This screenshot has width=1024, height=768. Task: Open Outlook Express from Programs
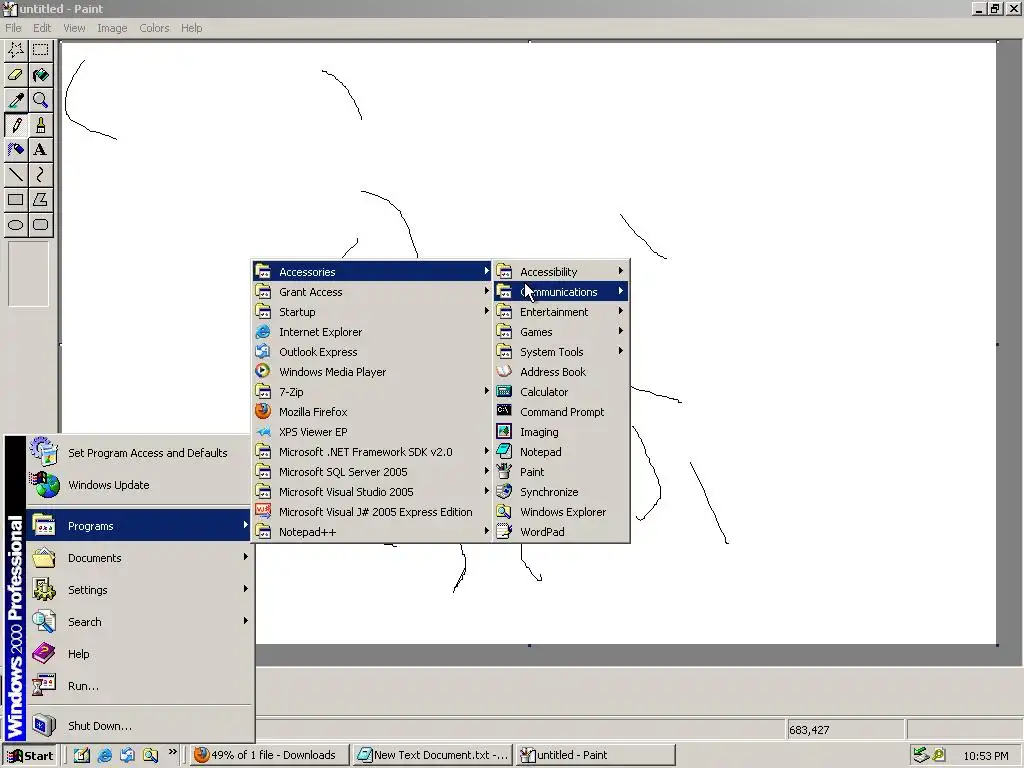pyautogui.click(x=372, y=352)
